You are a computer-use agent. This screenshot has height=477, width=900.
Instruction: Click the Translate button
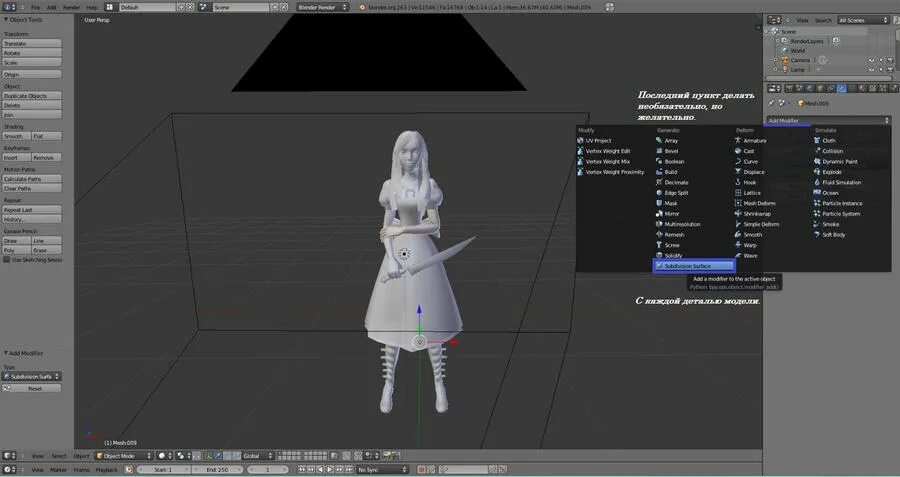[32, 43]
